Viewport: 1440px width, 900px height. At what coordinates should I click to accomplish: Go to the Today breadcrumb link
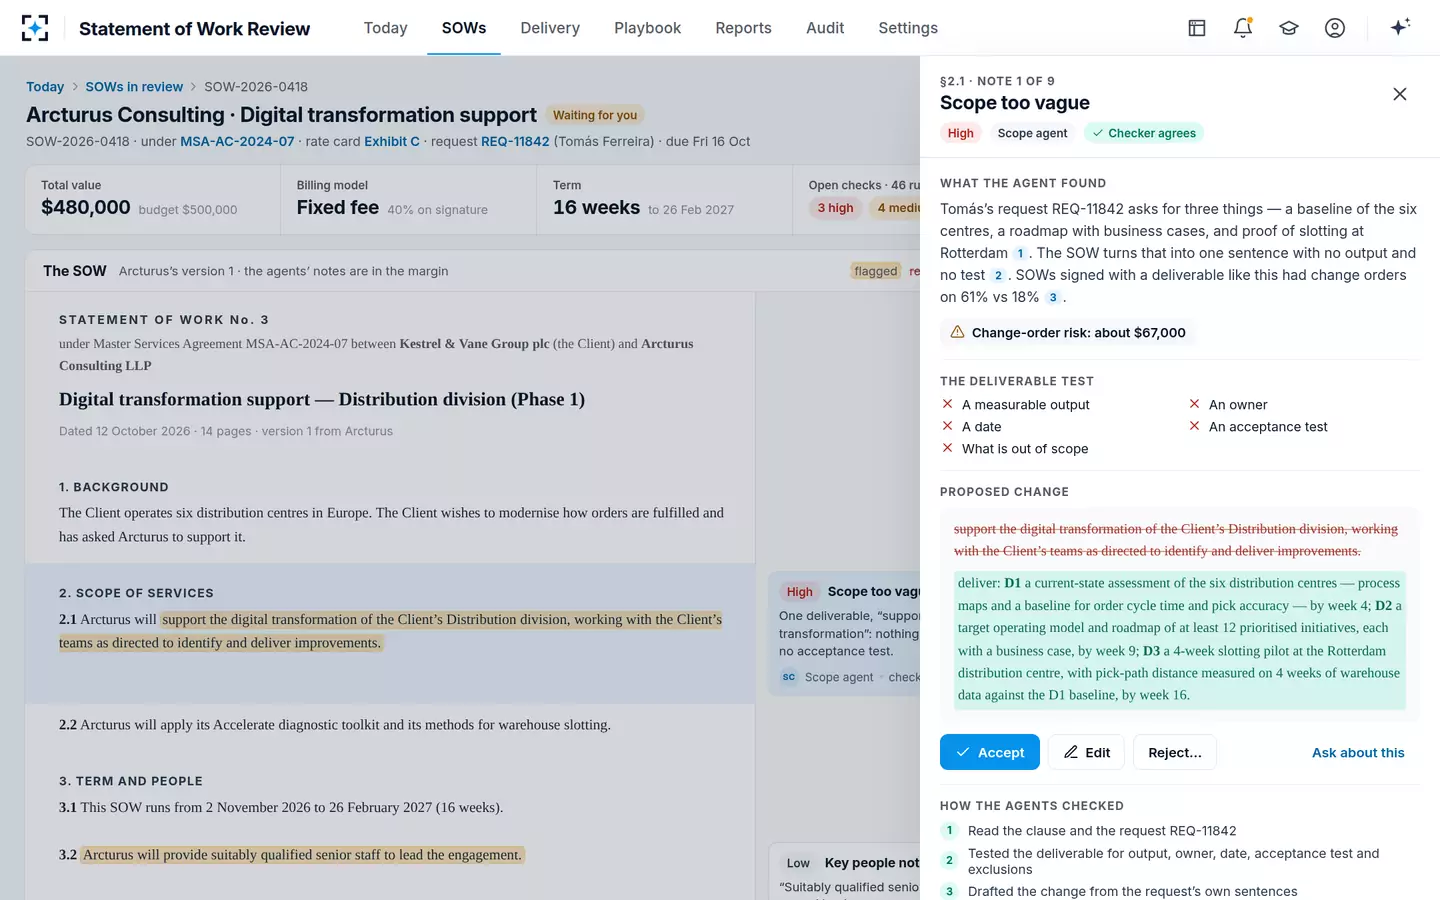point(45,87)
